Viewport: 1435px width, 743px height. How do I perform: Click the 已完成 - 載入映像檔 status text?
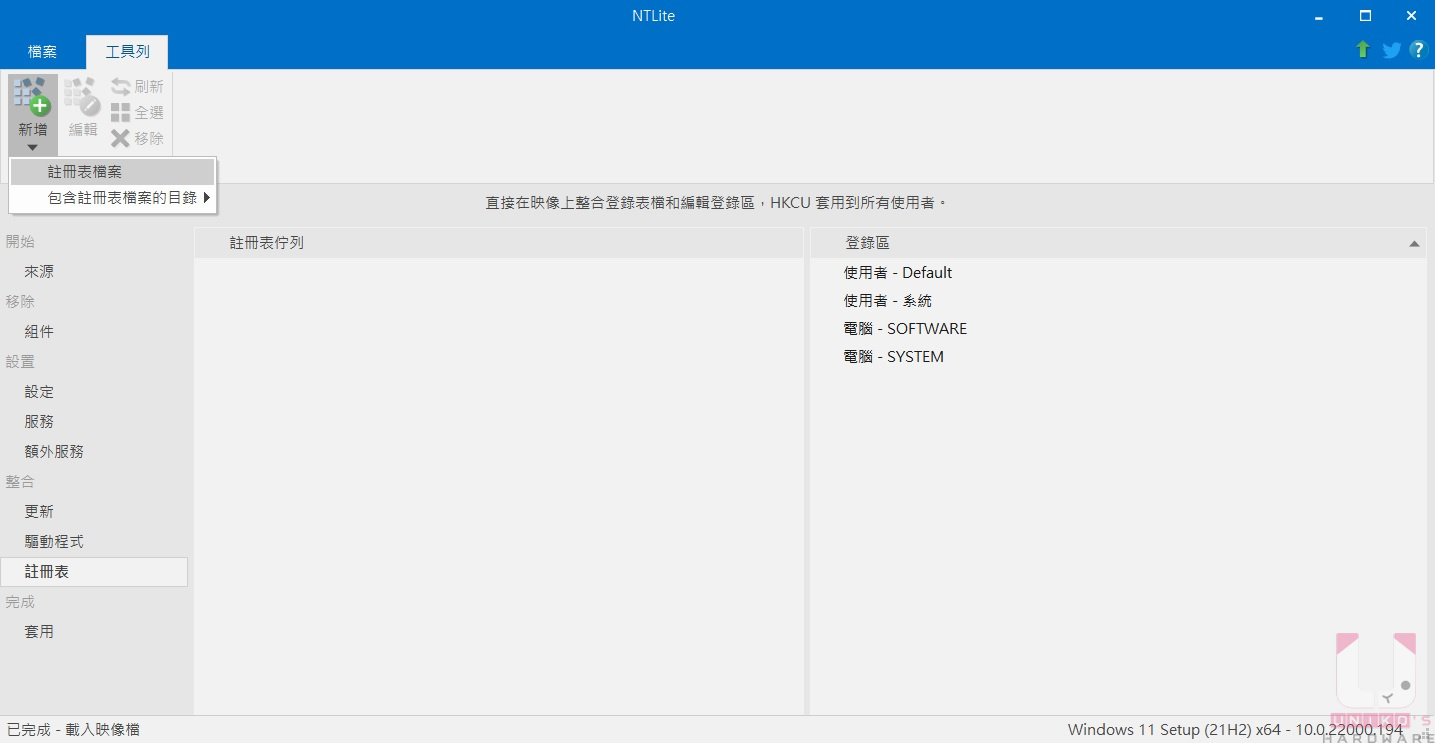coord(73,730)
